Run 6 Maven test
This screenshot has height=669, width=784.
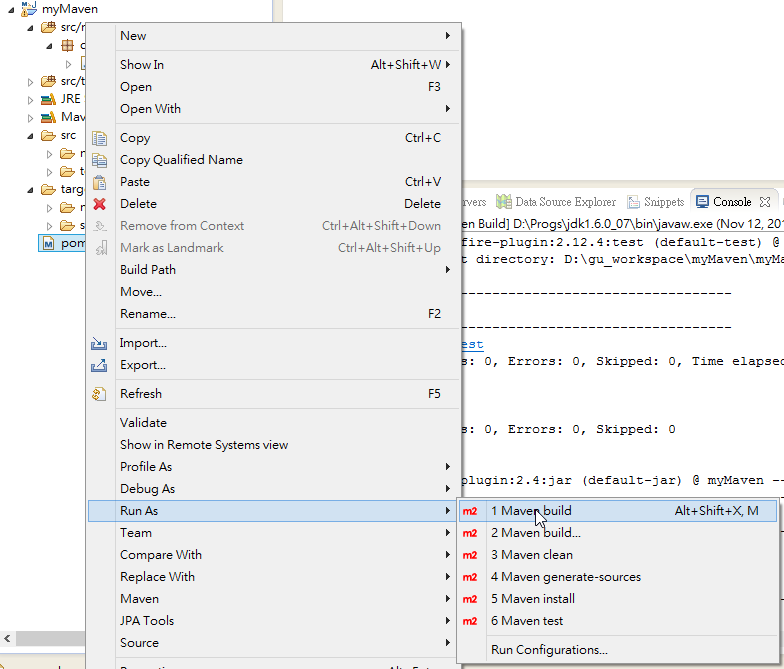(618, 621)
